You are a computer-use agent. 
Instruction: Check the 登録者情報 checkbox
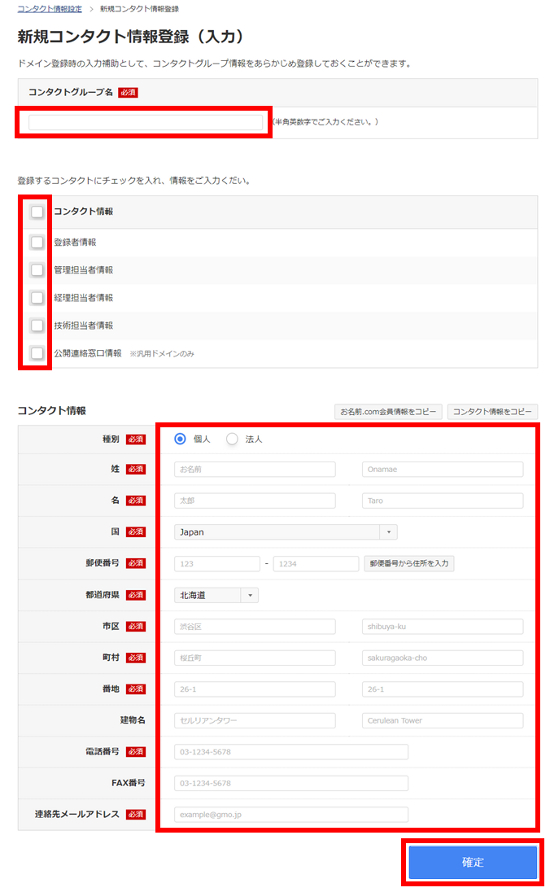coord(37,242)
